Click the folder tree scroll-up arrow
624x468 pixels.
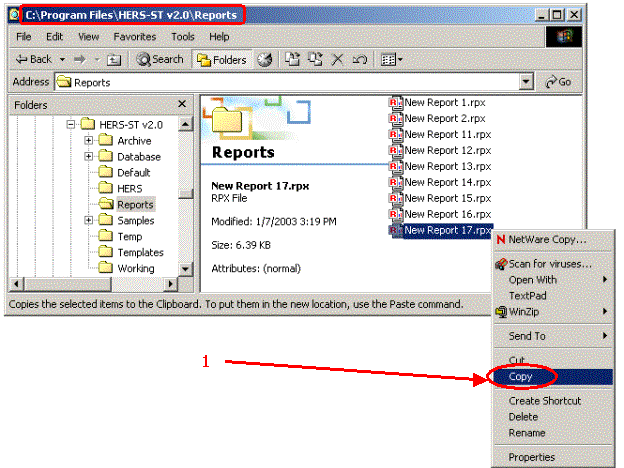pyautogui.click(x=185, y=124)
